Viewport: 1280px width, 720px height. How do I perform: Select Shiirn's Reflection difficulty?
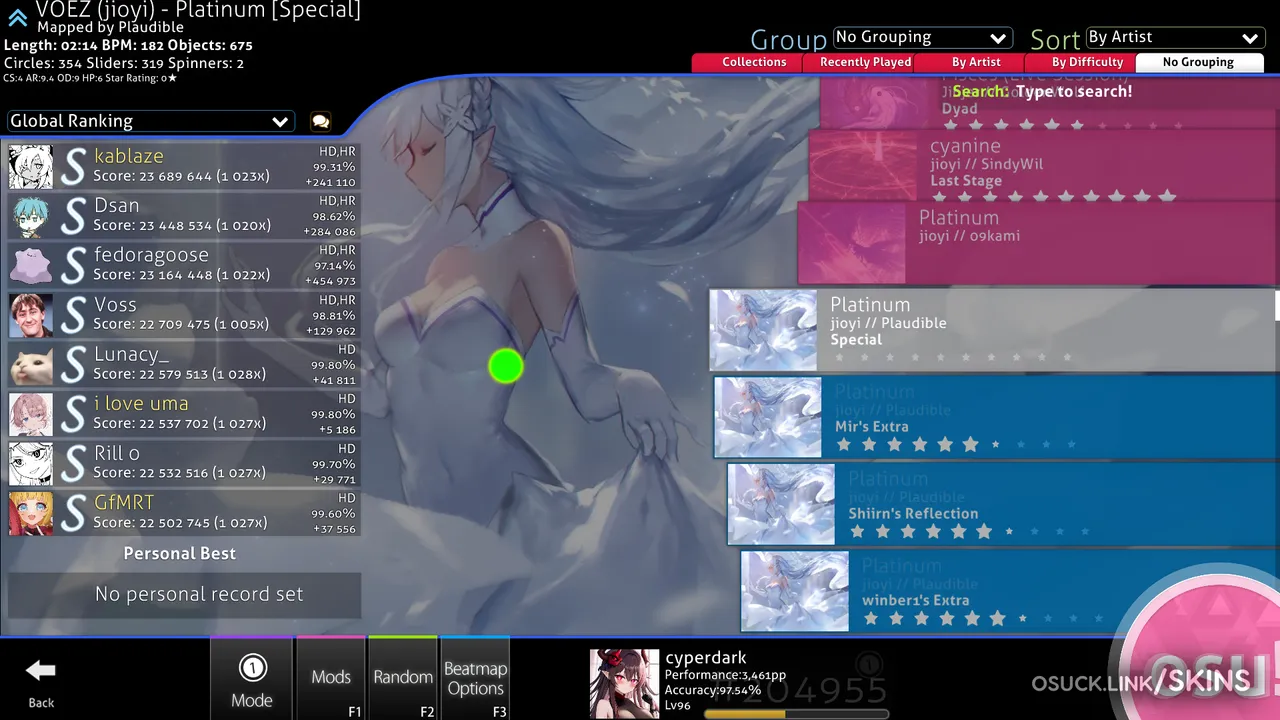1003,504
